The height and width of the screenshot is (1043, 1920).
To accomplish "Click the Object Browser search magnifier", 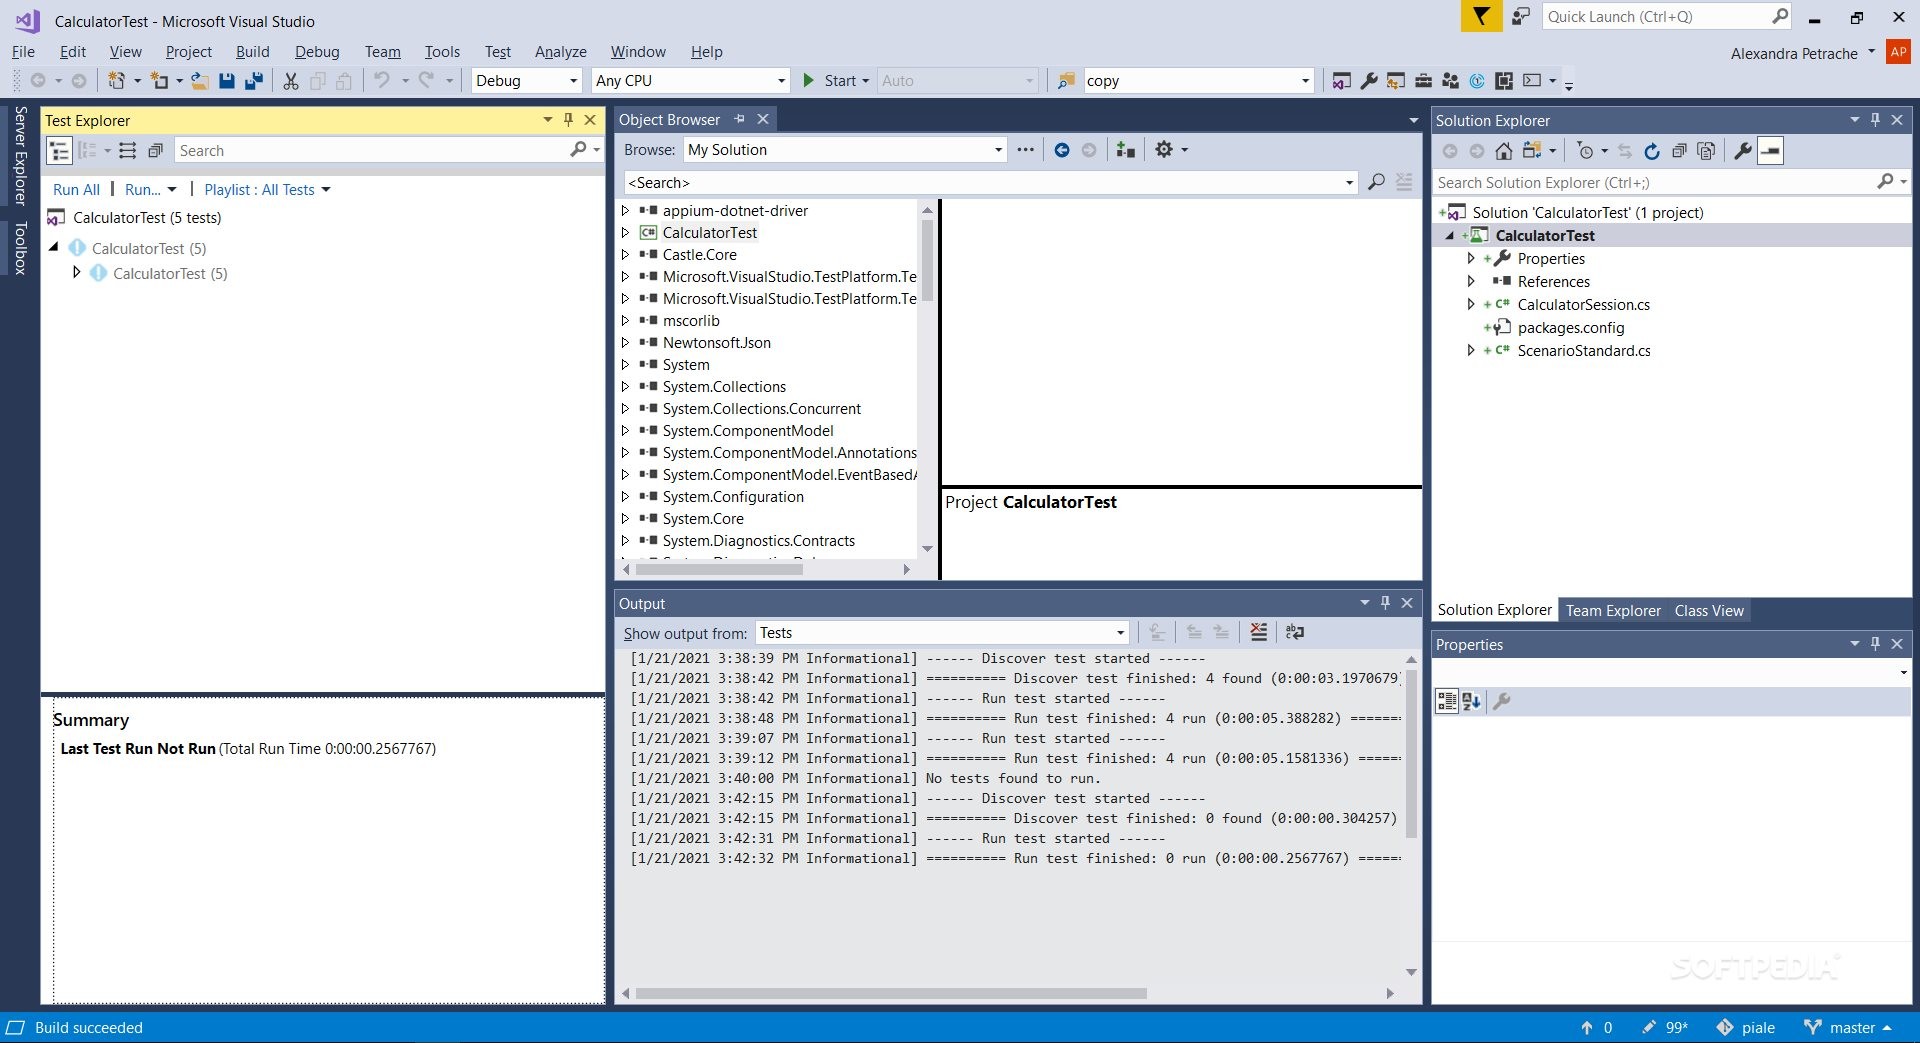I will pyautogui.click(x=1376, y=182).
